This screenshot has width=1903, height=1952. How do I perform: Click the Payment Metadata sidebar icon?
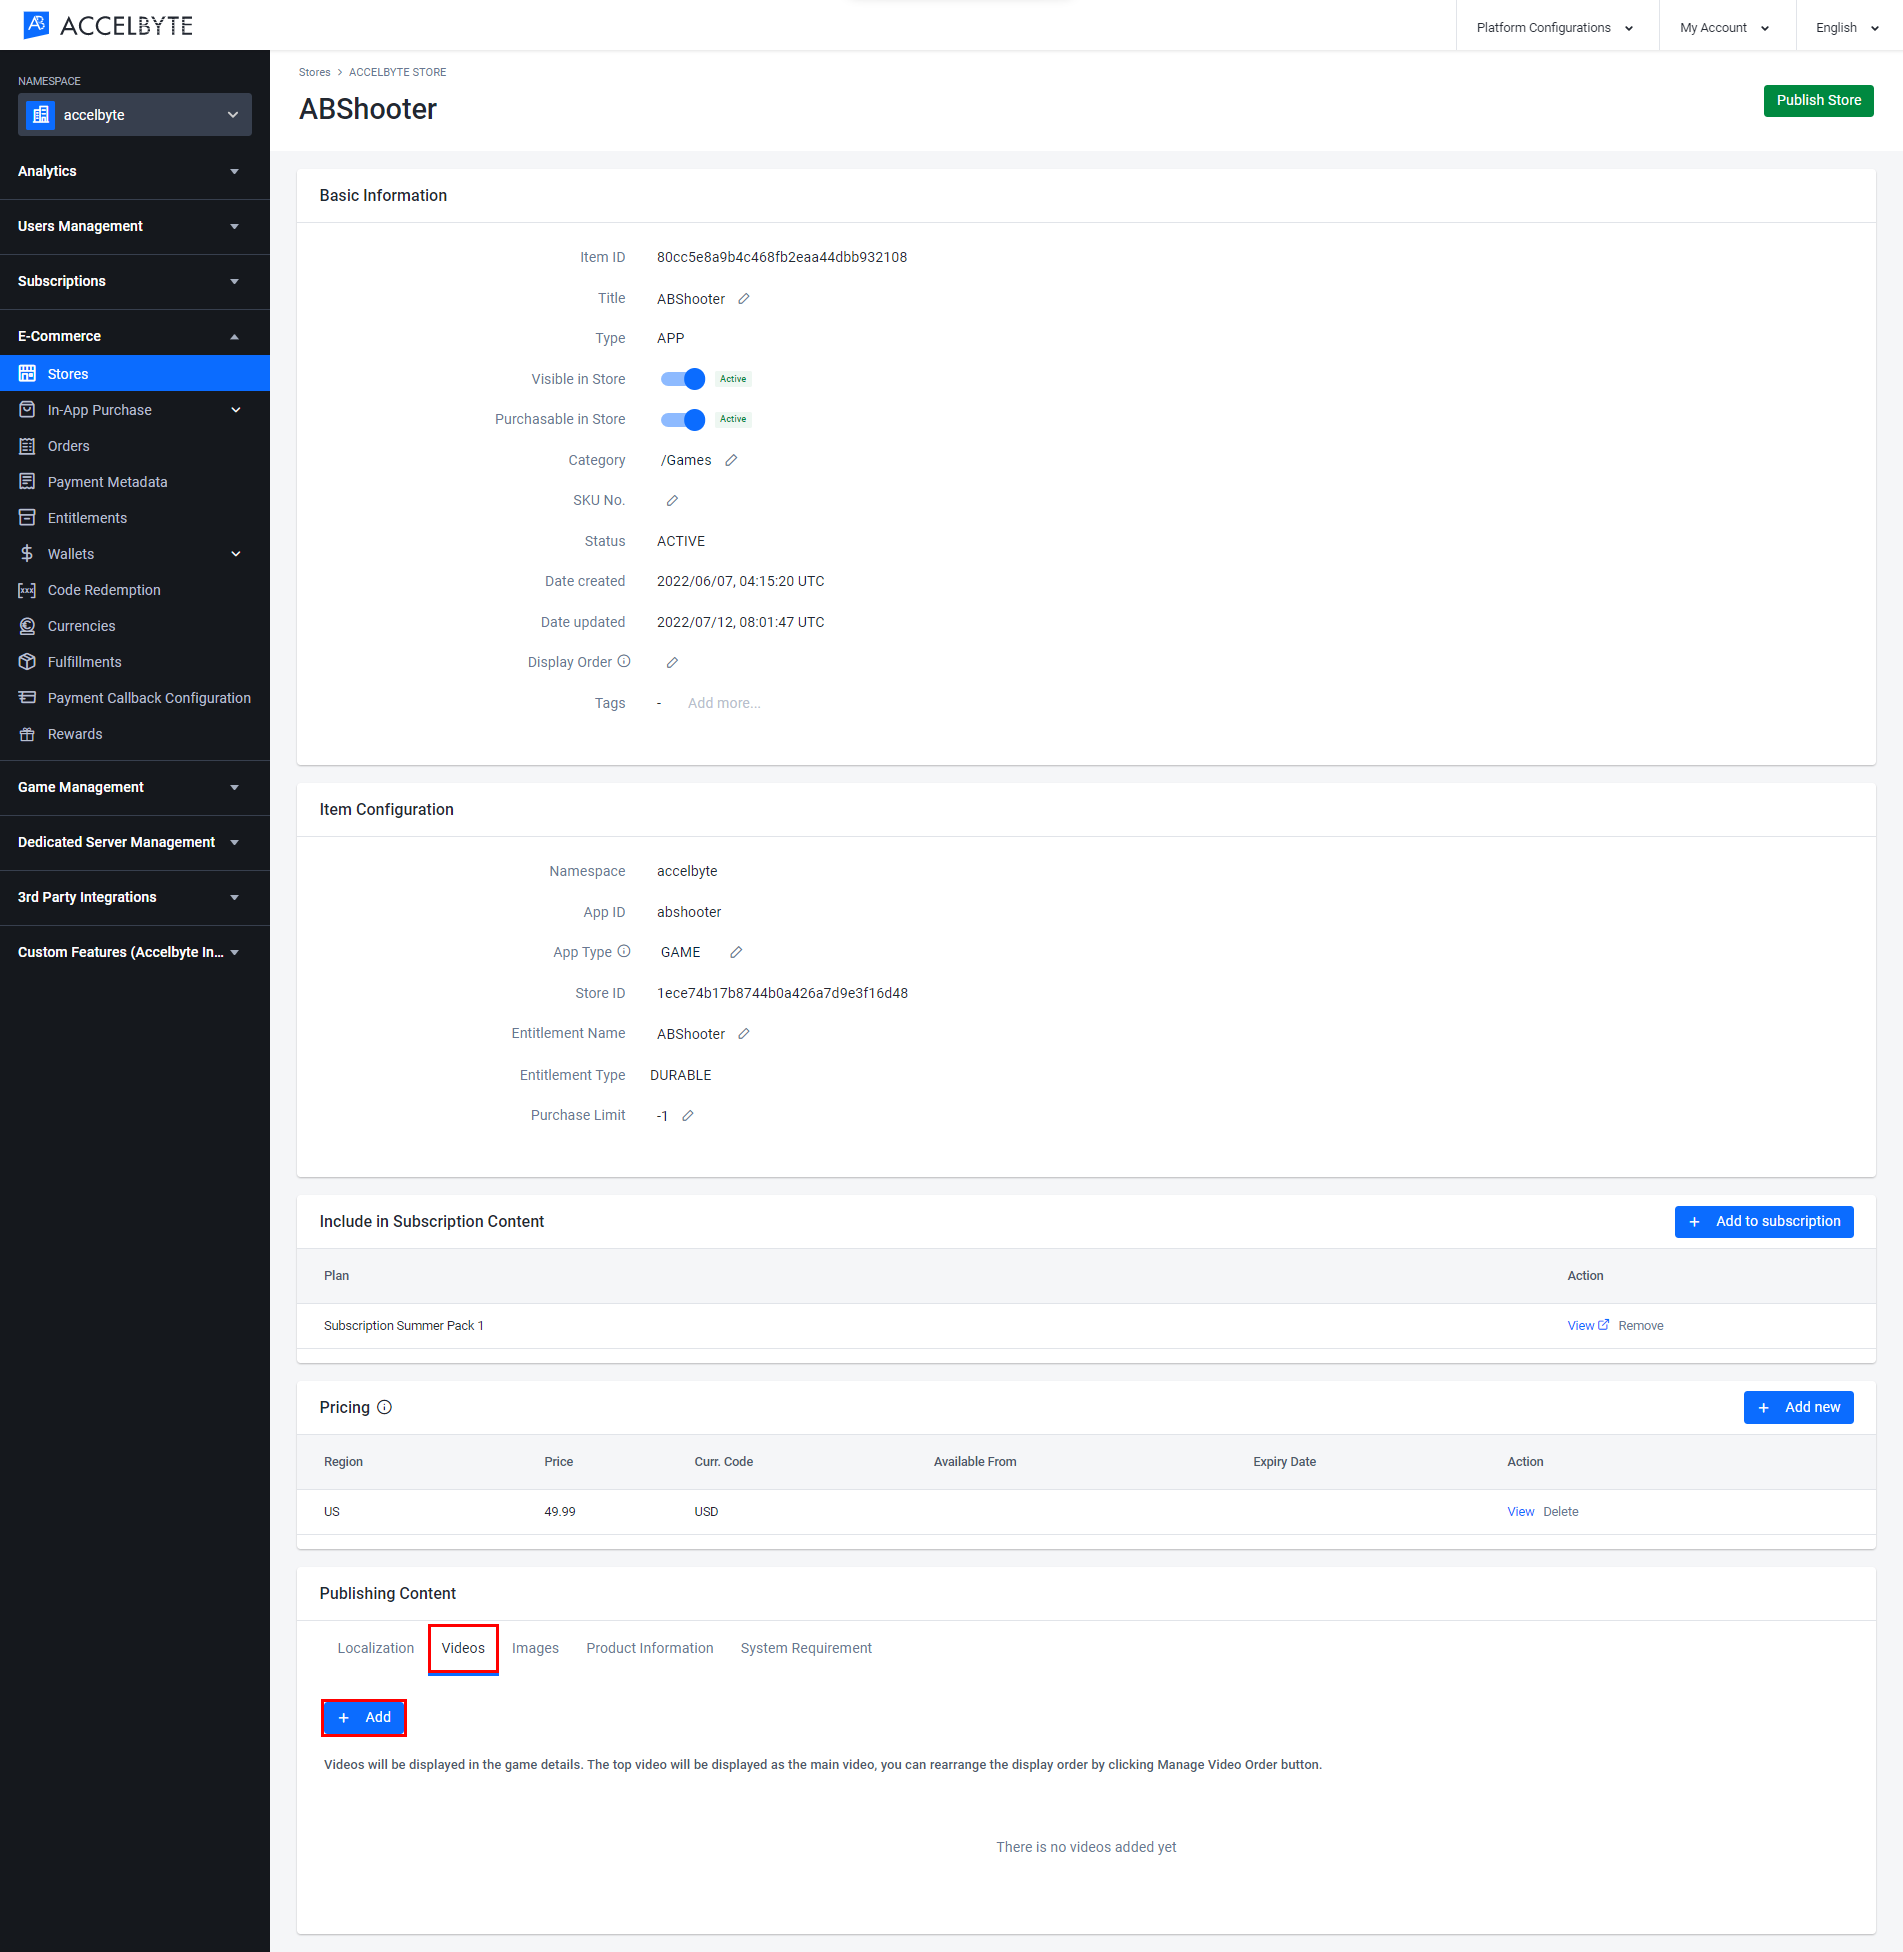click(27, 482)
